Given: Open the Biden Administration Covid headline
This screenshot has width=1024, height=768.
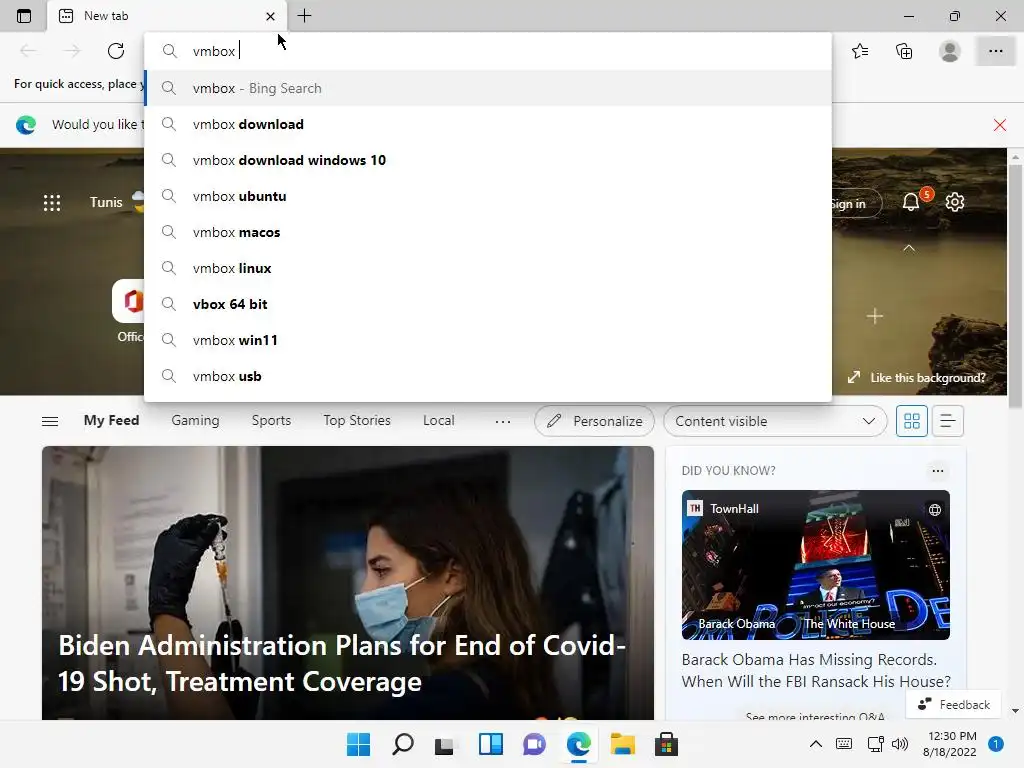Looking at the screenshot, I should [342, 664].
